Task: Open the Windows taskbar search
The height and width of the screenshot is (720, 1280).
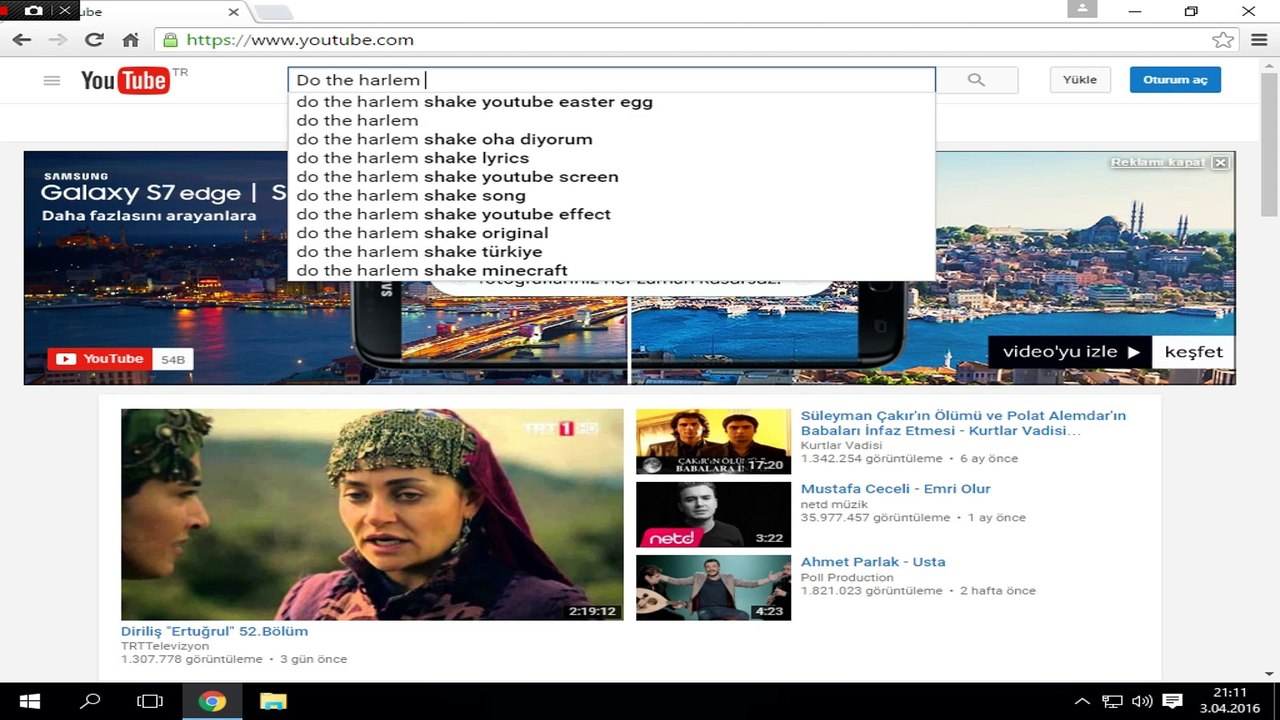Action: coord(90,701)
